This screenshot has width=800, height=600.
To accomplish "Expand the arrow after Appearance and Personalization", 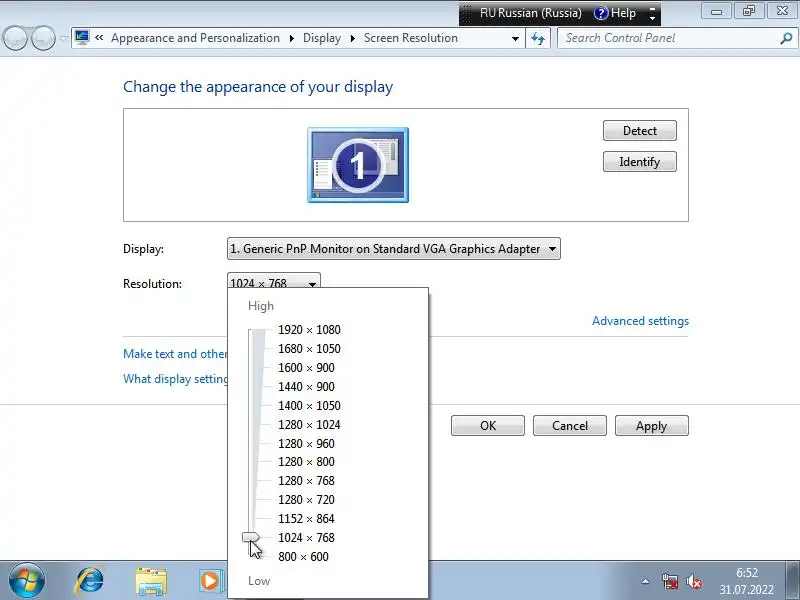I will pyautogui.click(x=291, y=38).
